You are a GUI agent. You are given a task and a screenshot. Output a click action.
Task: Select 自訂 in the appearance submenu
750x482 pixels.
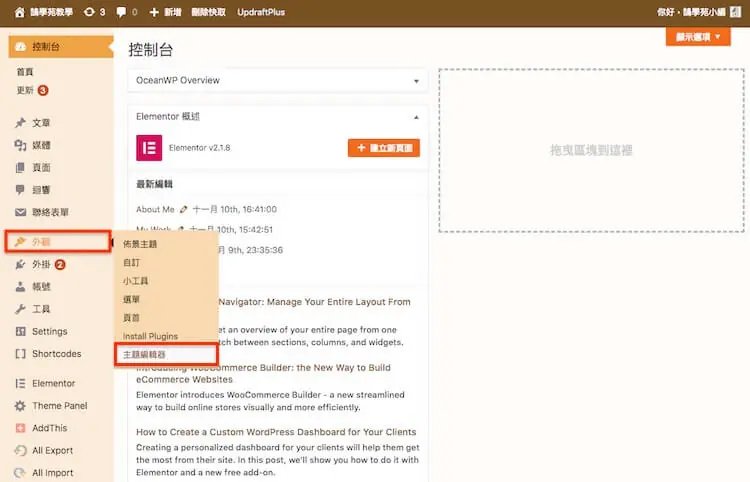point(132,263)
